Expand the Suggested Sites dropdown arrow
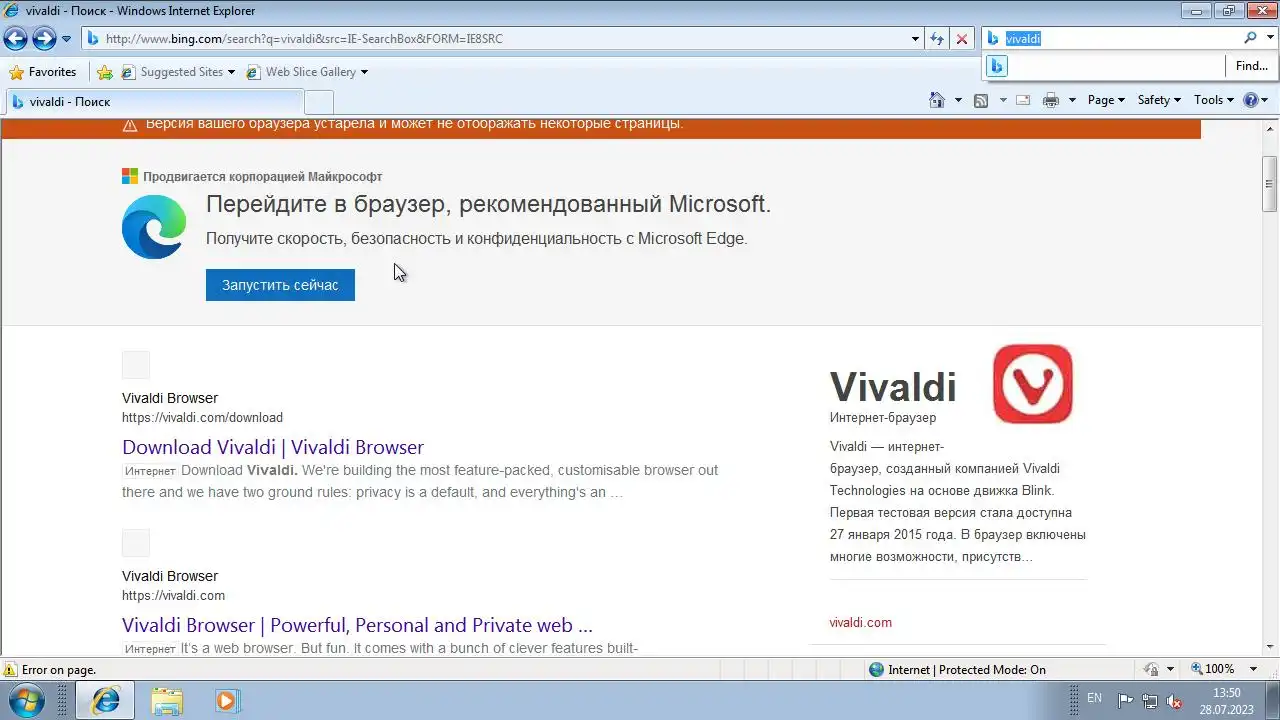1280x720 pixels. click(232, 72)
